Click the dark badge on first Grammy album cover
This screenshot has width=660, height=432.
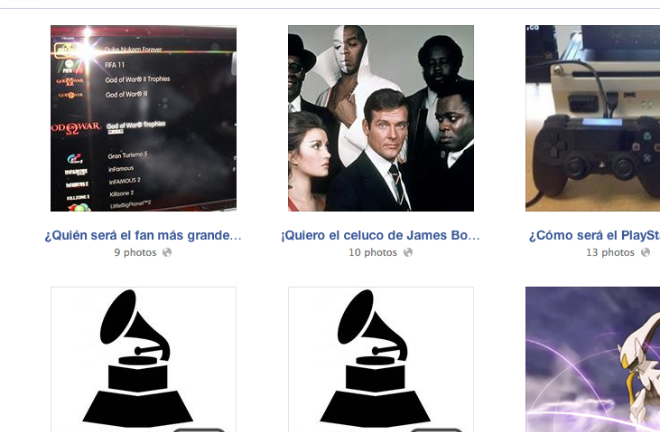coord(199,430)
